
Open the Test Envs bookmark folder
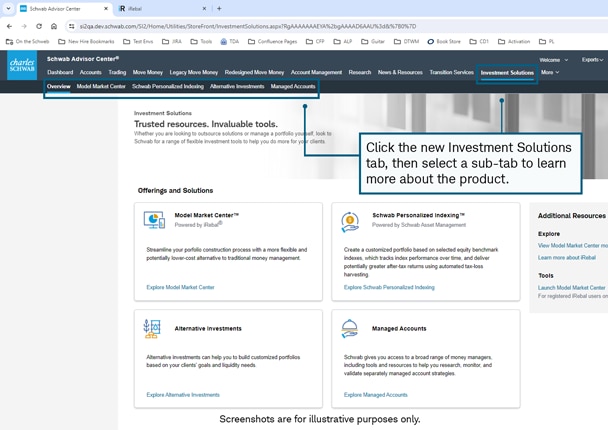pyautogui.click(x=138, y=41)
